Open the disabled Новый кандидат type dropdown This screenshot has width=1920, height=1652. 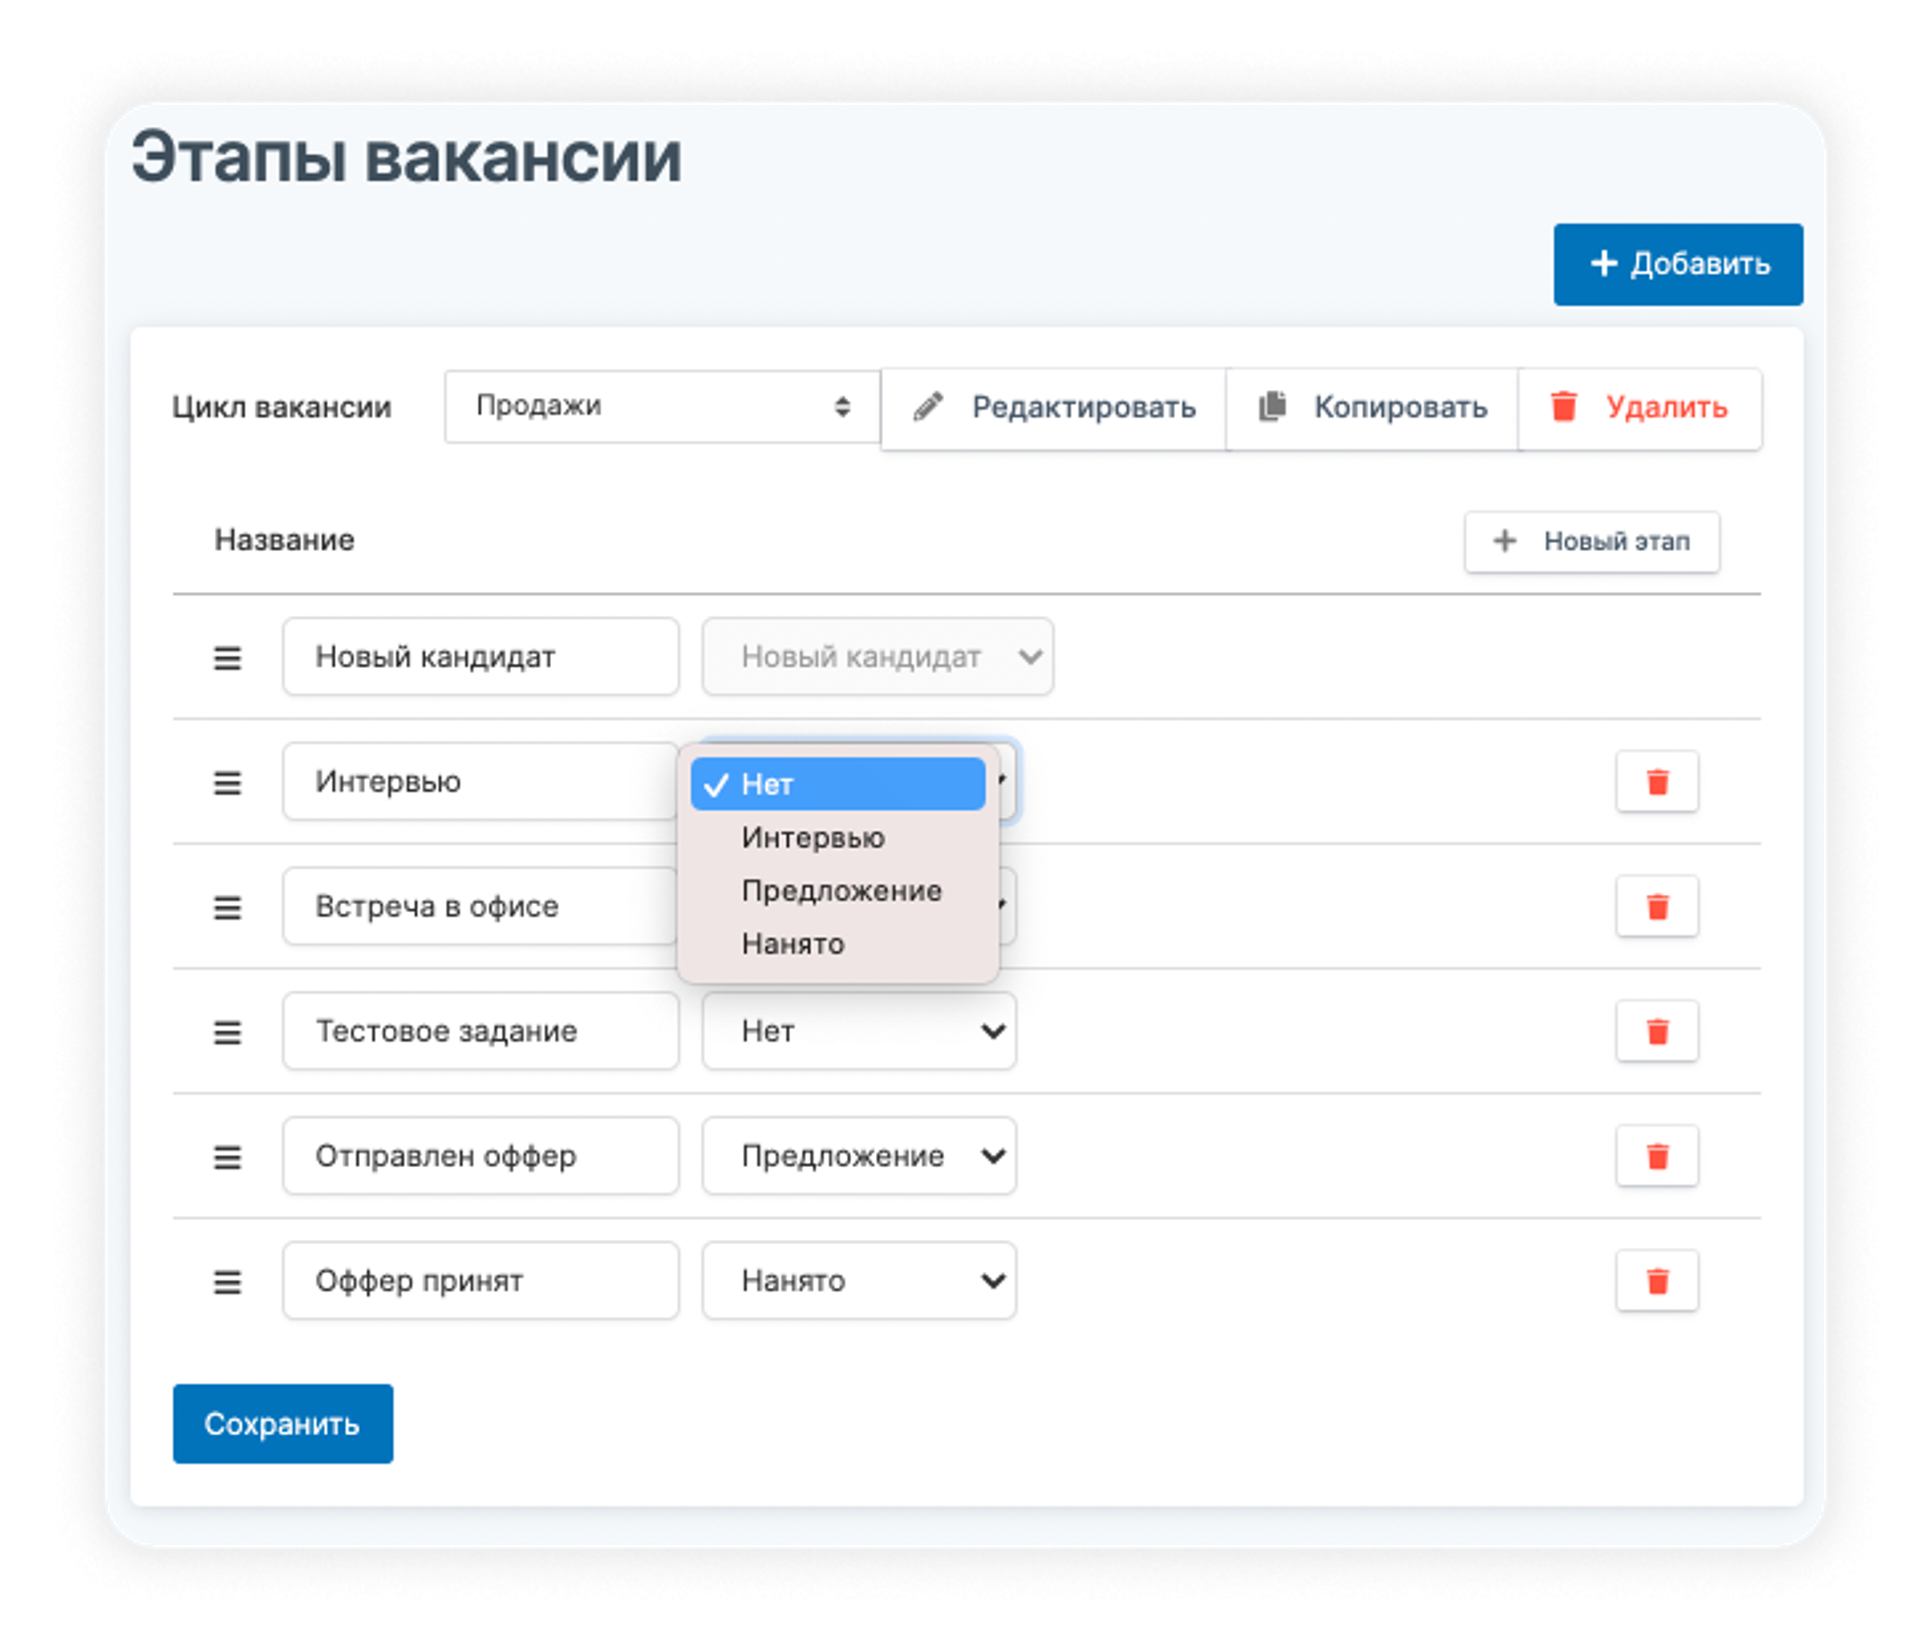(877, 657)
